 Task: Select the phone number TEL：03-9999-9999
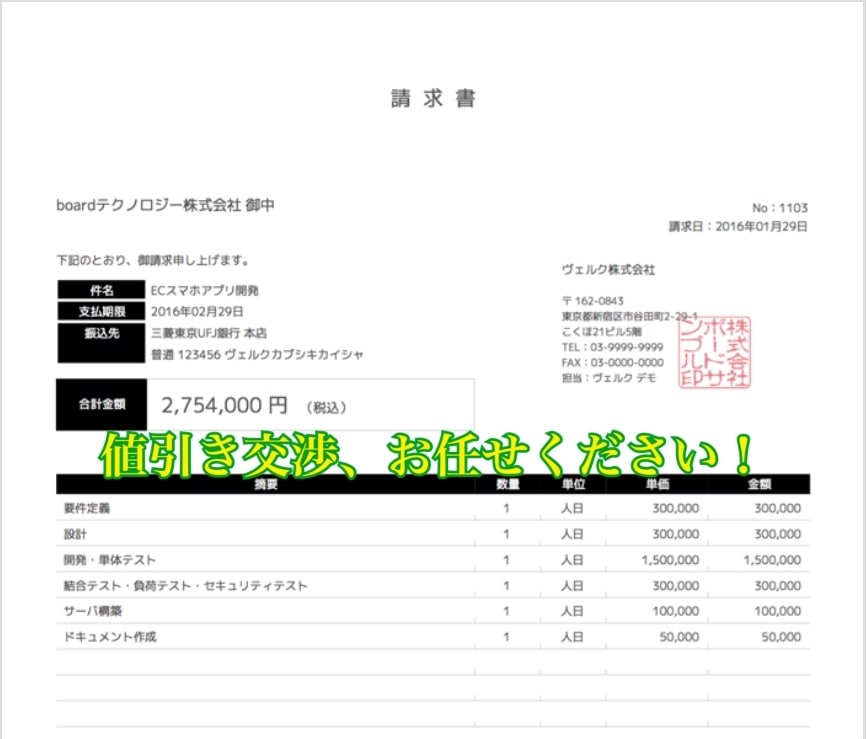tap(612, 347)
